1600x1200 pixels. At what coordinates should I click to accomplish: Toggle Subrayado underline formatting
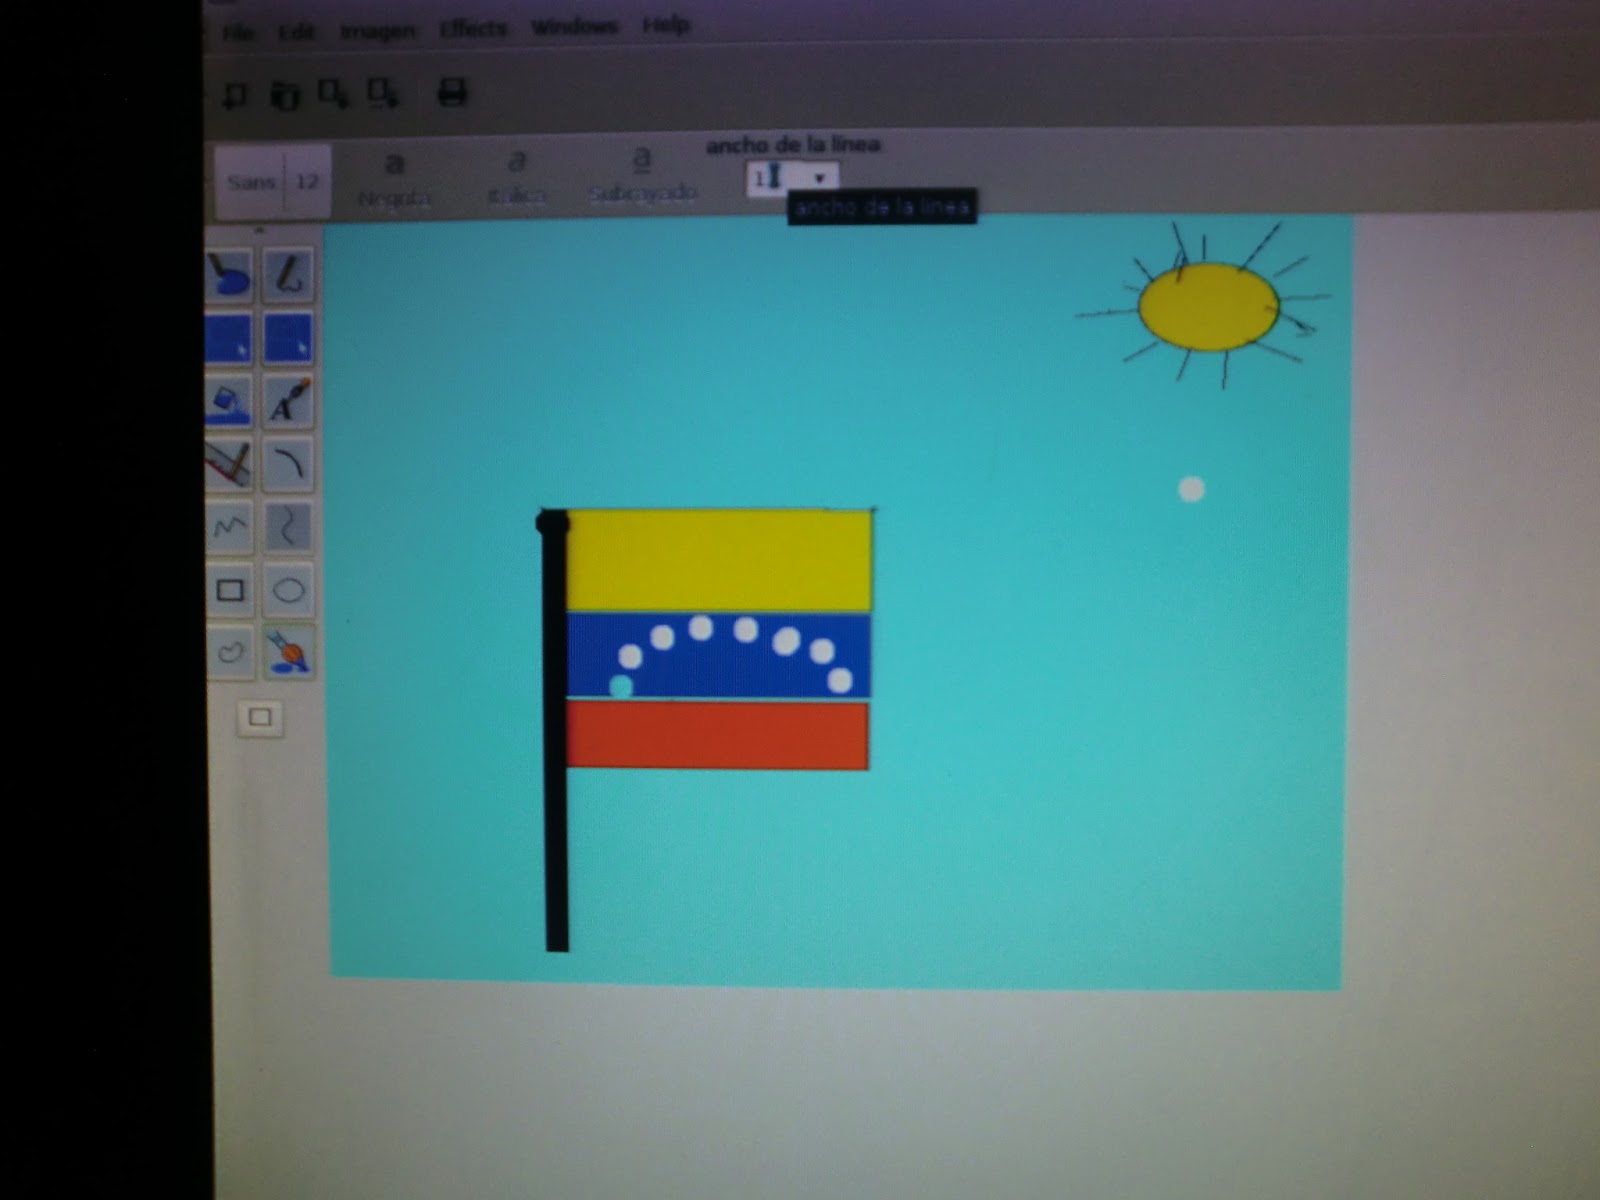[642, 176]
